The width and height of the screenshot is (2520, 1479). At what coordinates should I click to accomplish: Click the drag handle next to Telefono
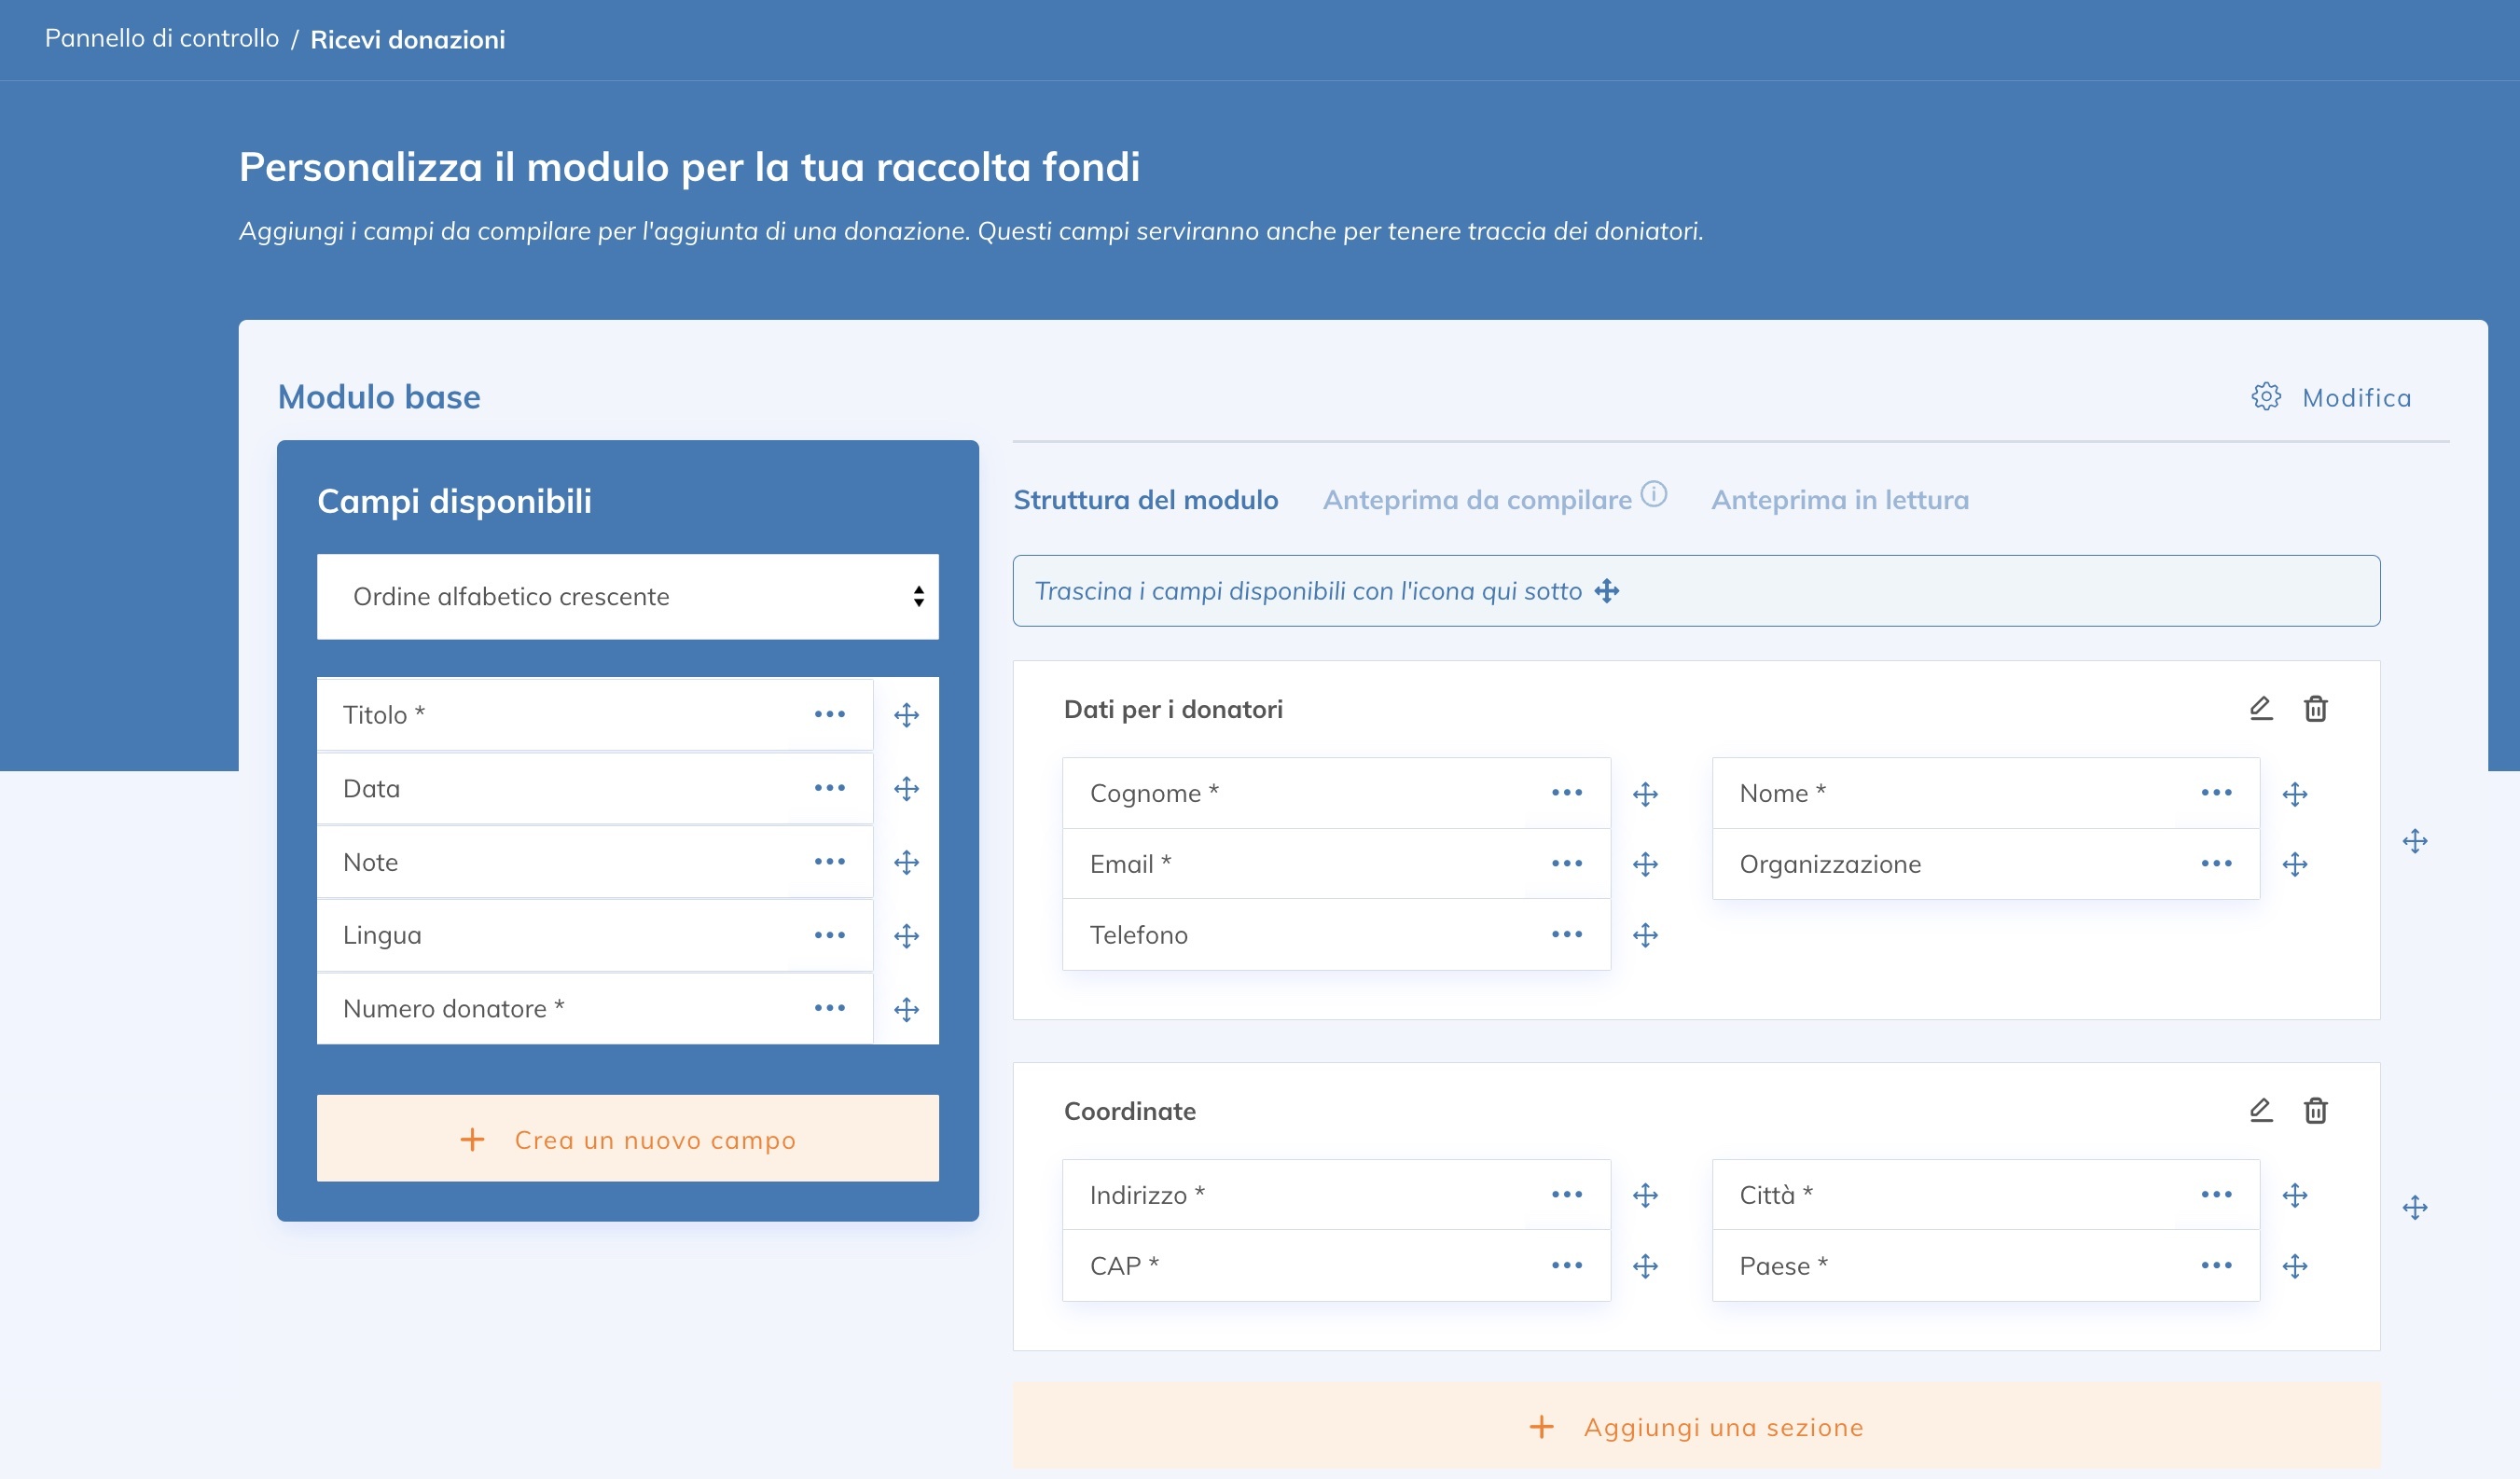point(1645,936)
